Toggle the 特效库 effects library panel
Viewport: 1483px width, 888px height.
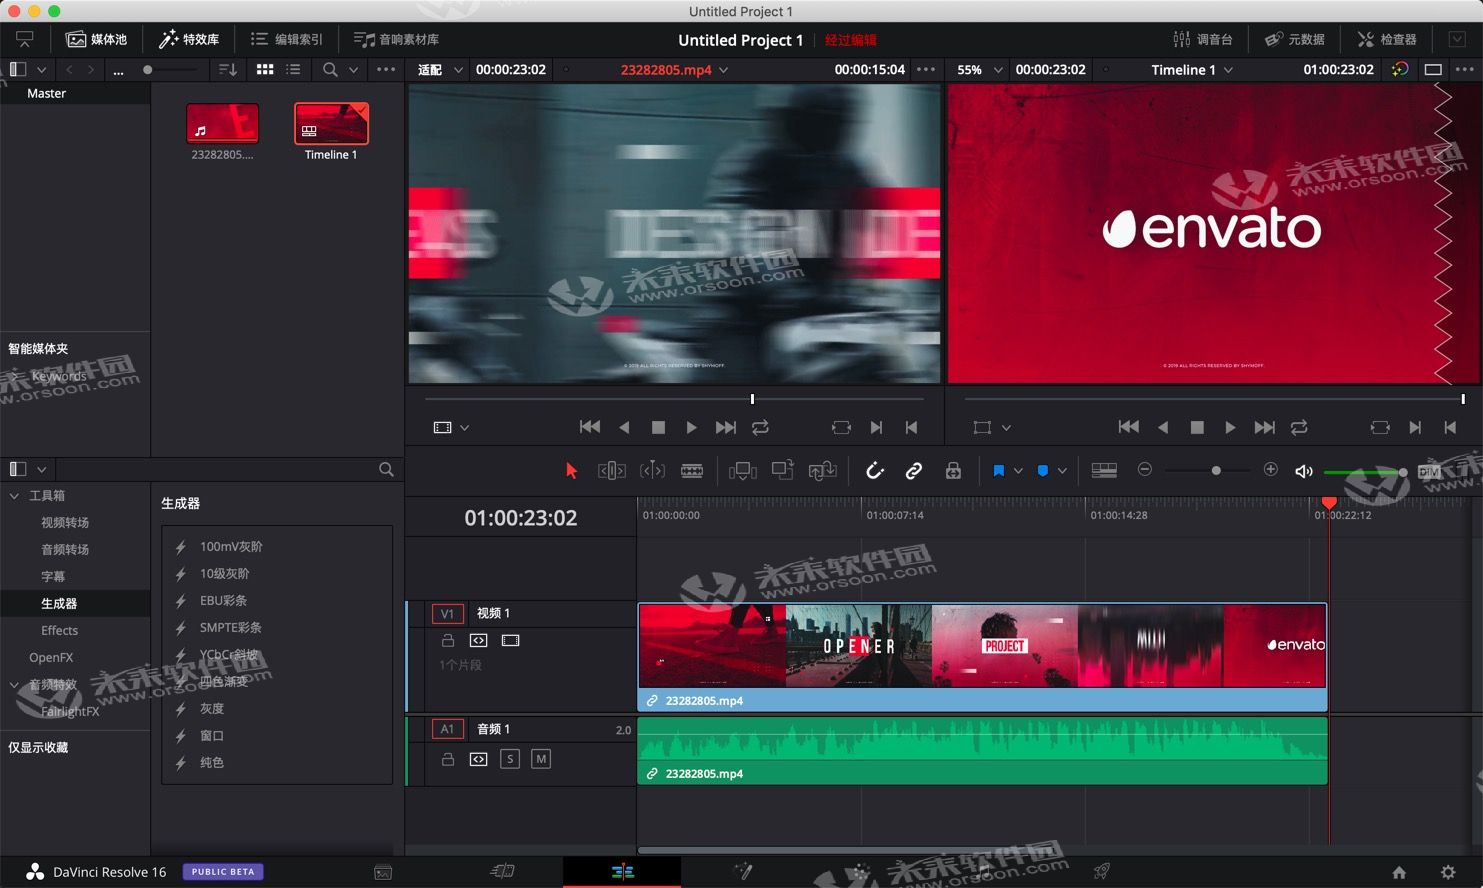point(189,39)
